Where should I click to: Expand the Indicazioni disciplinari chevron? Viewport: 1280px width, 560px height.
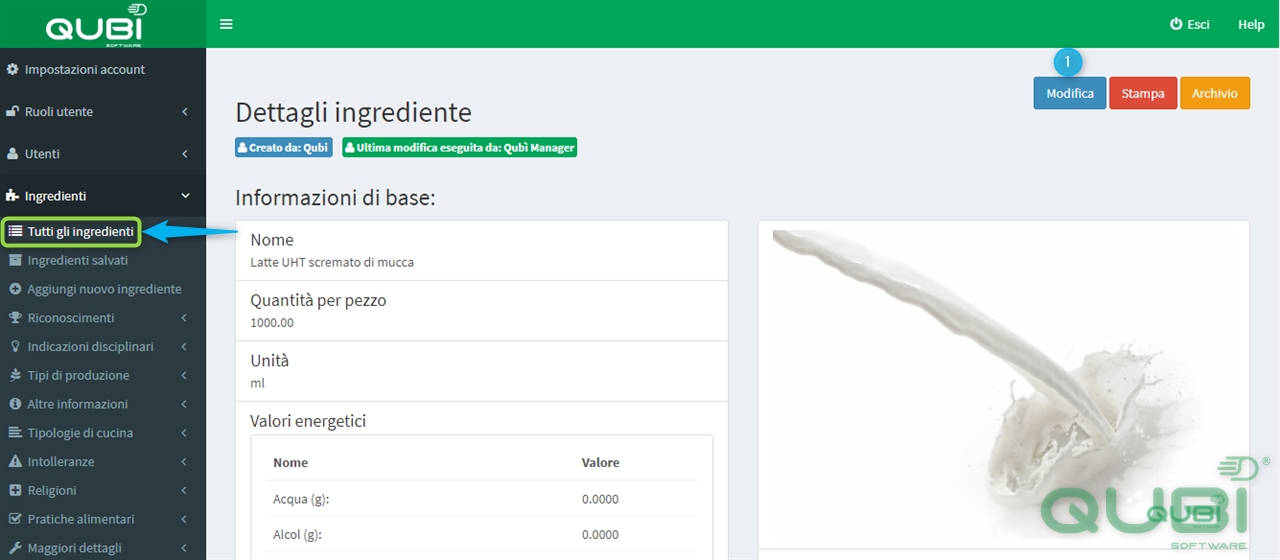point(185,347)
